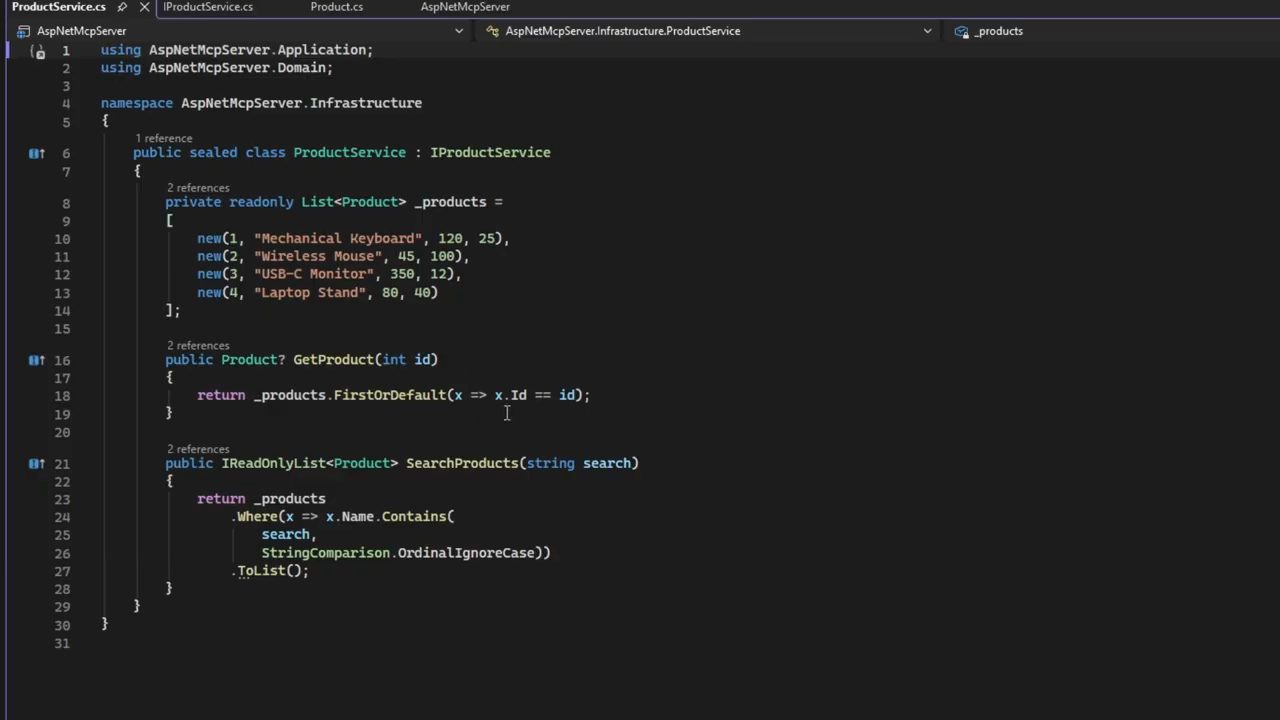1280x720 pixels.
Task: Click the _products field icon in navigation bar
Action: pyautogui.click(x=962, y=31)
